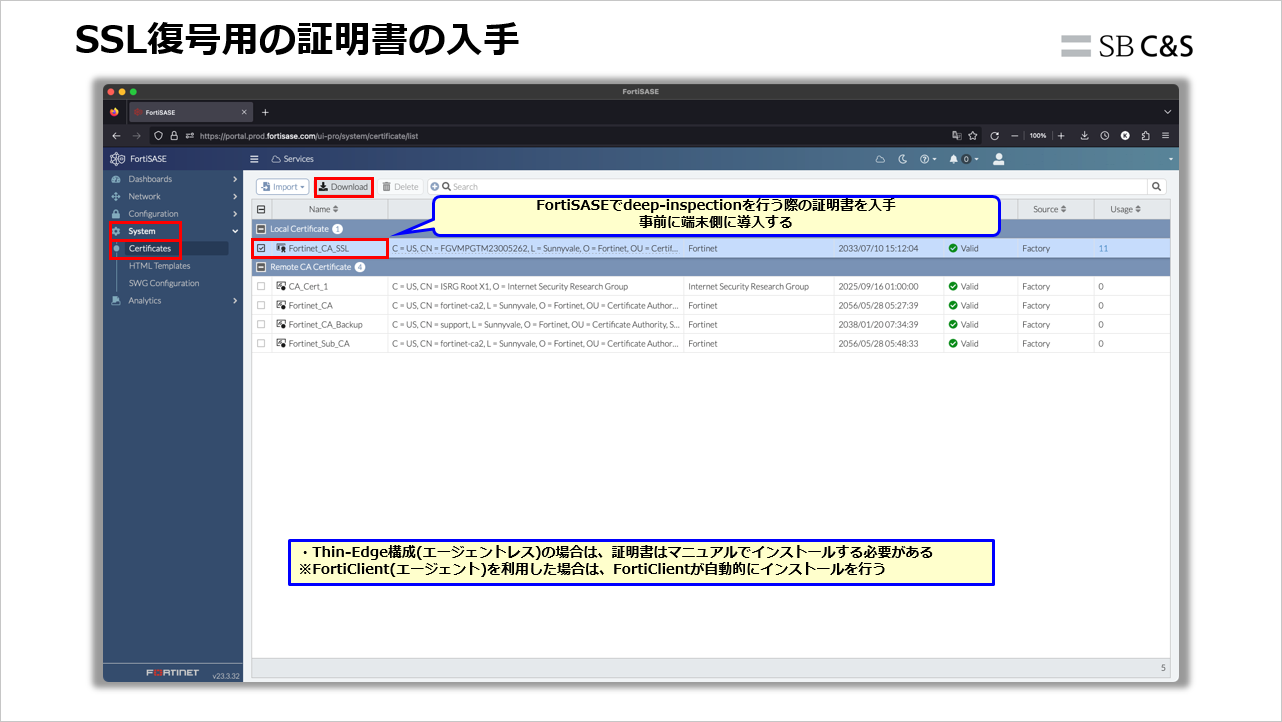Image resolution: width=1282 pixels, height=722 pixels.
Task: Open the Import dropdown menu
Action: pos(282,186)
